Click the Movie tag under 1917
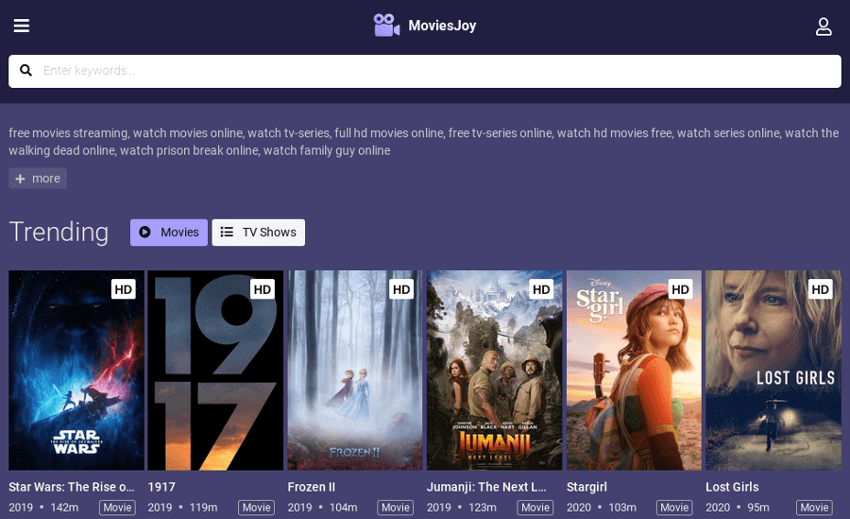850x519 pixels. point(256,508)
